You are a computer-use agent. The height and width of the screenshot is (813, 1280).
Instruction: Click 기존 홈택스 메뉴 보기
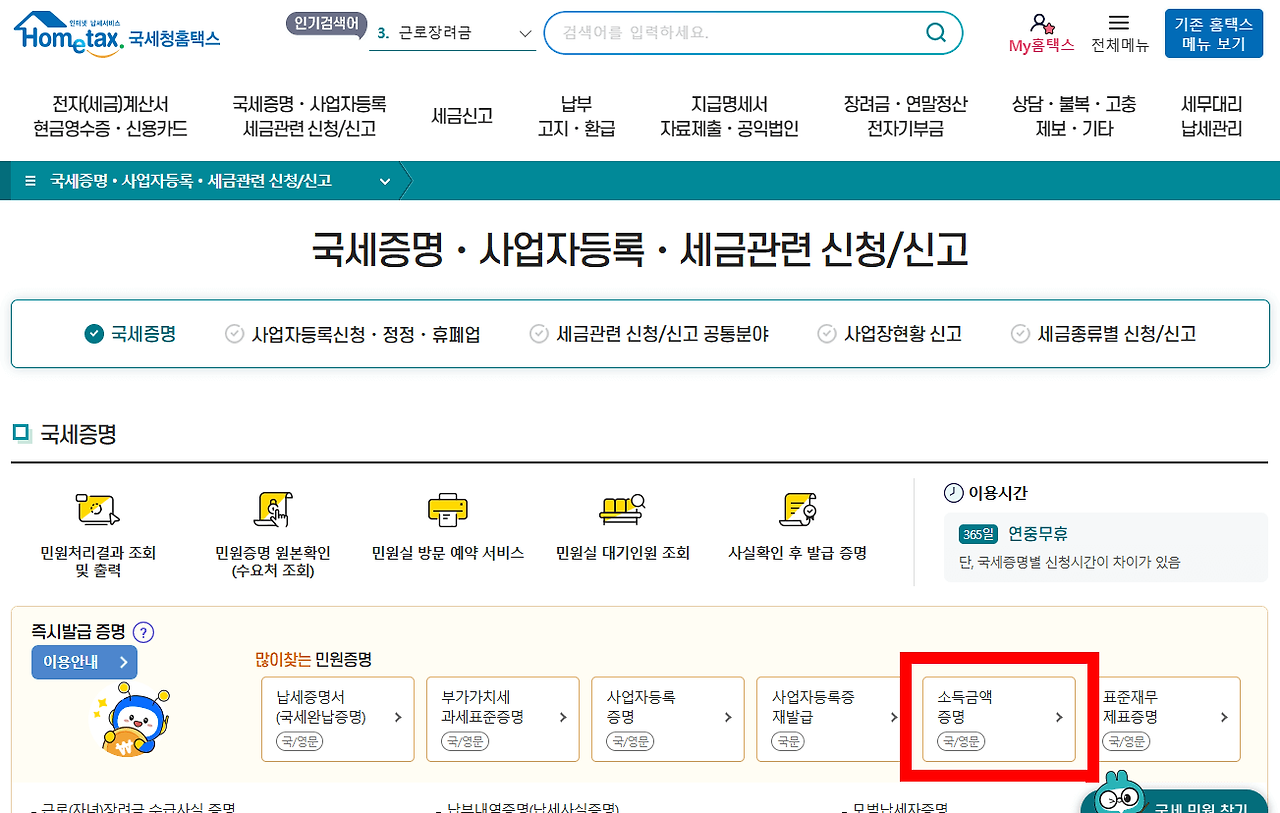[1212, 33]
